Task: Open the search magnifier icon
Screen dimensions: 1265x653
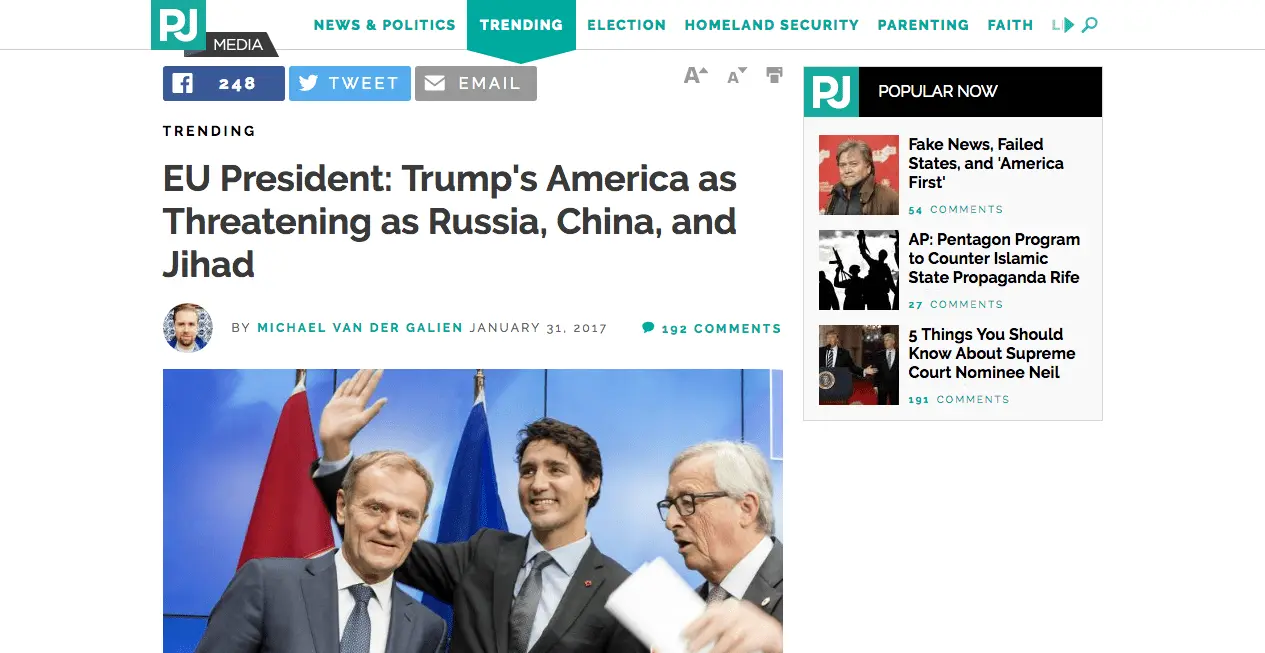Action: 1090,25
